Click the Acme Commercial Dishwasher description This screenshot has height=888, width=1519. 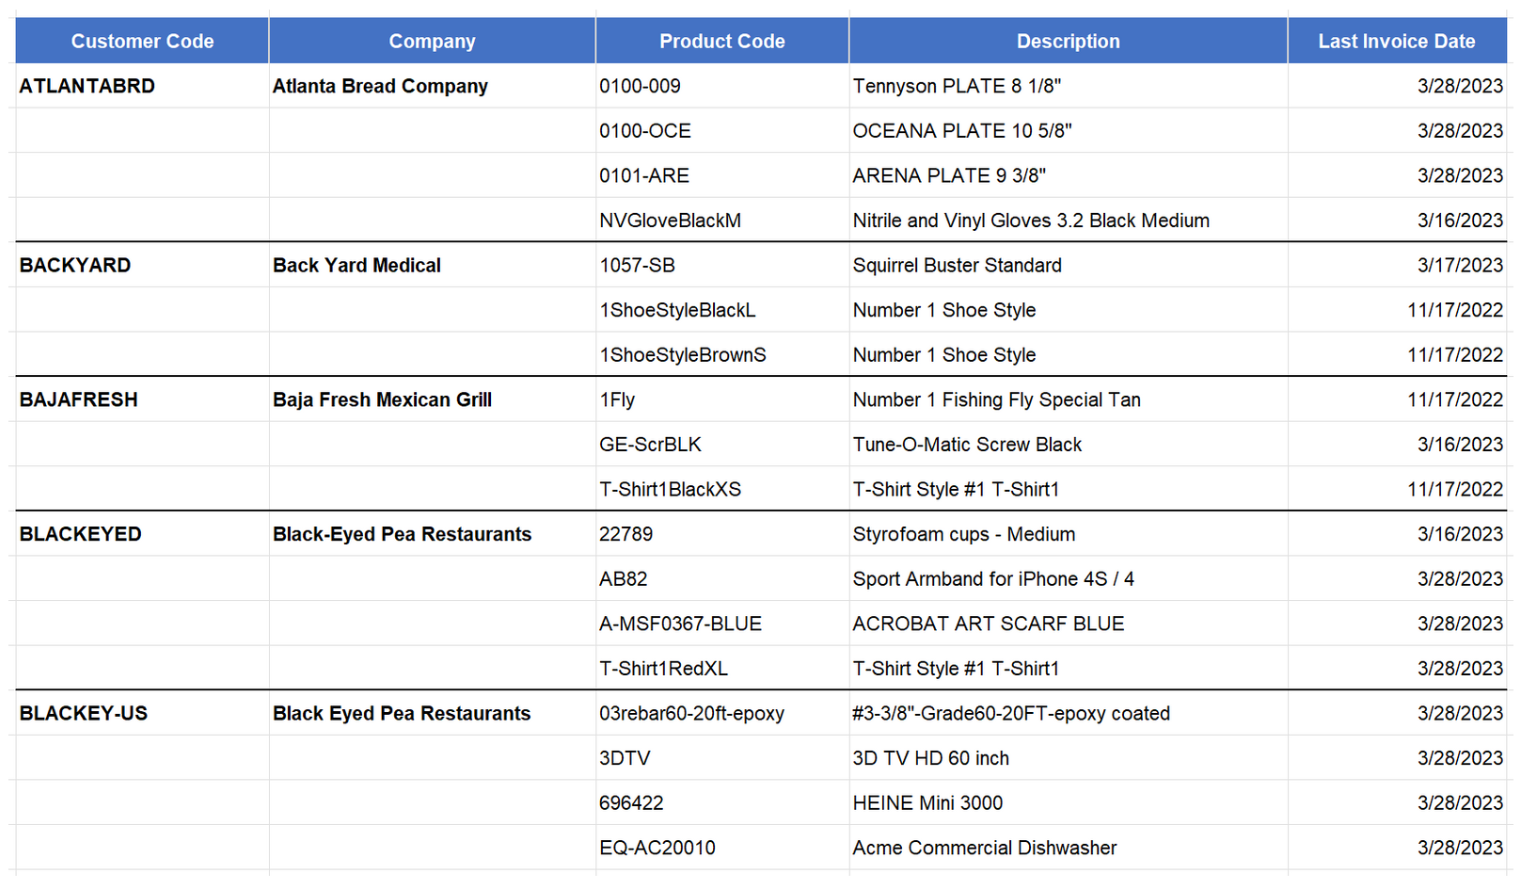pos(984,848)
